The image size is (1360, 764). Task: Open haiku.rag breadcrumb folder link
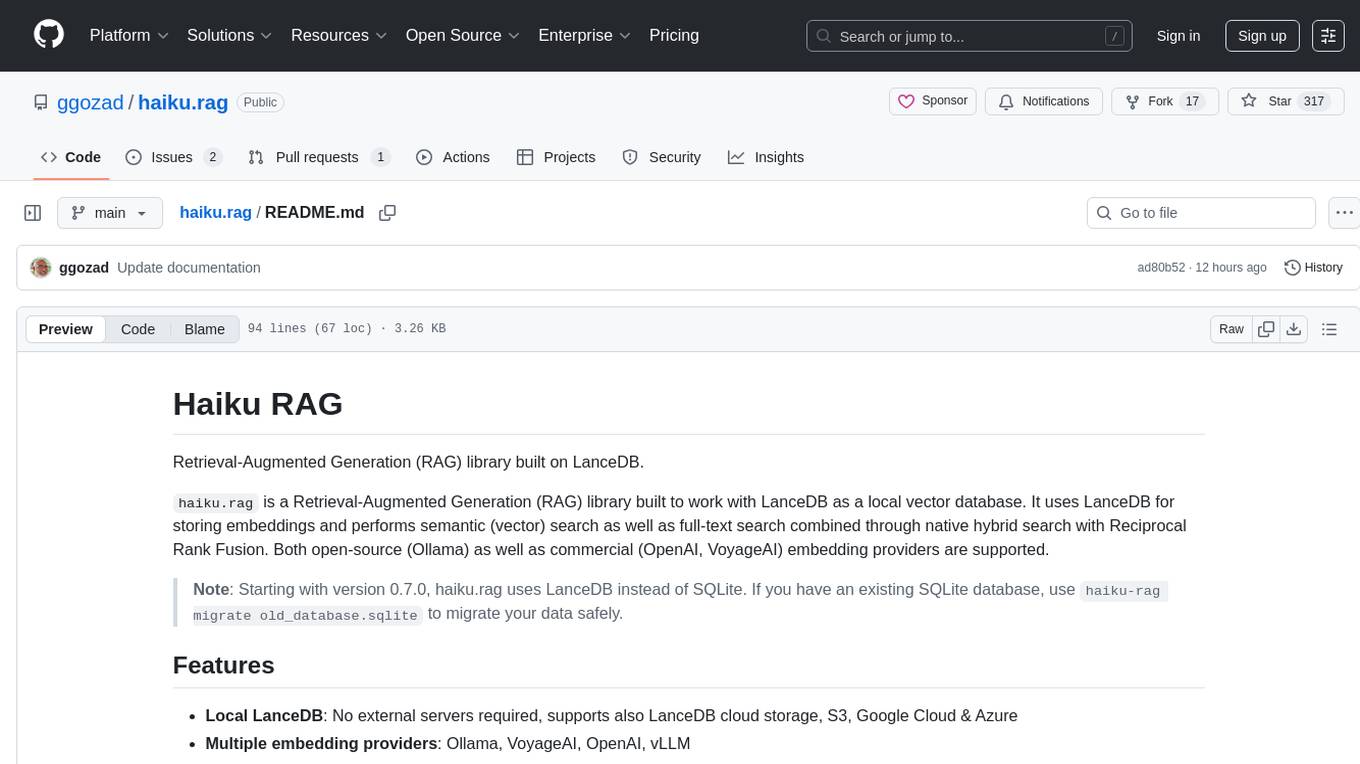click(215, 213)
